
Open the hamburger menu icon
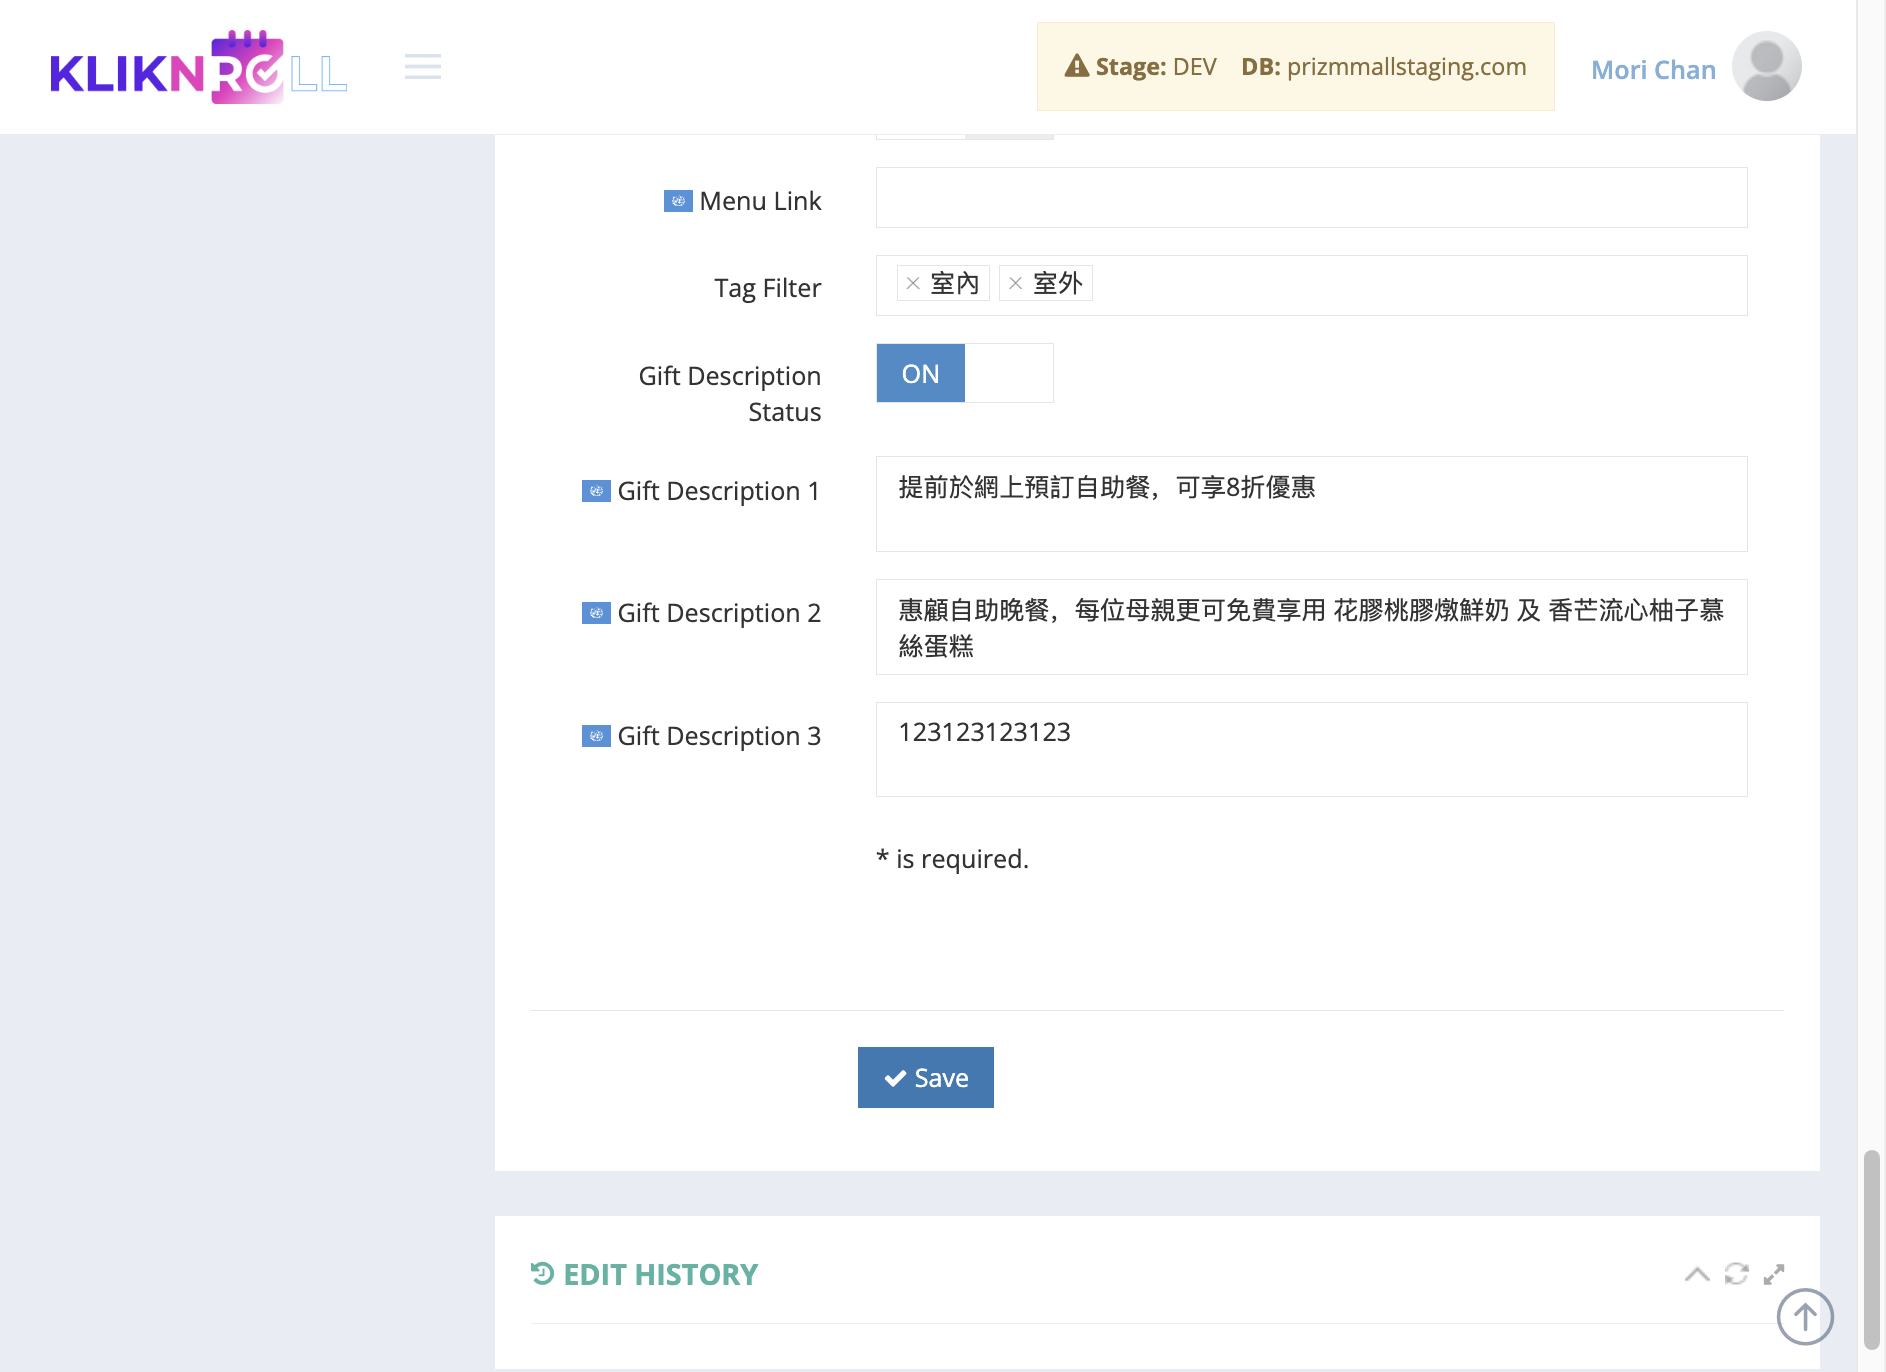click(423, 67)
